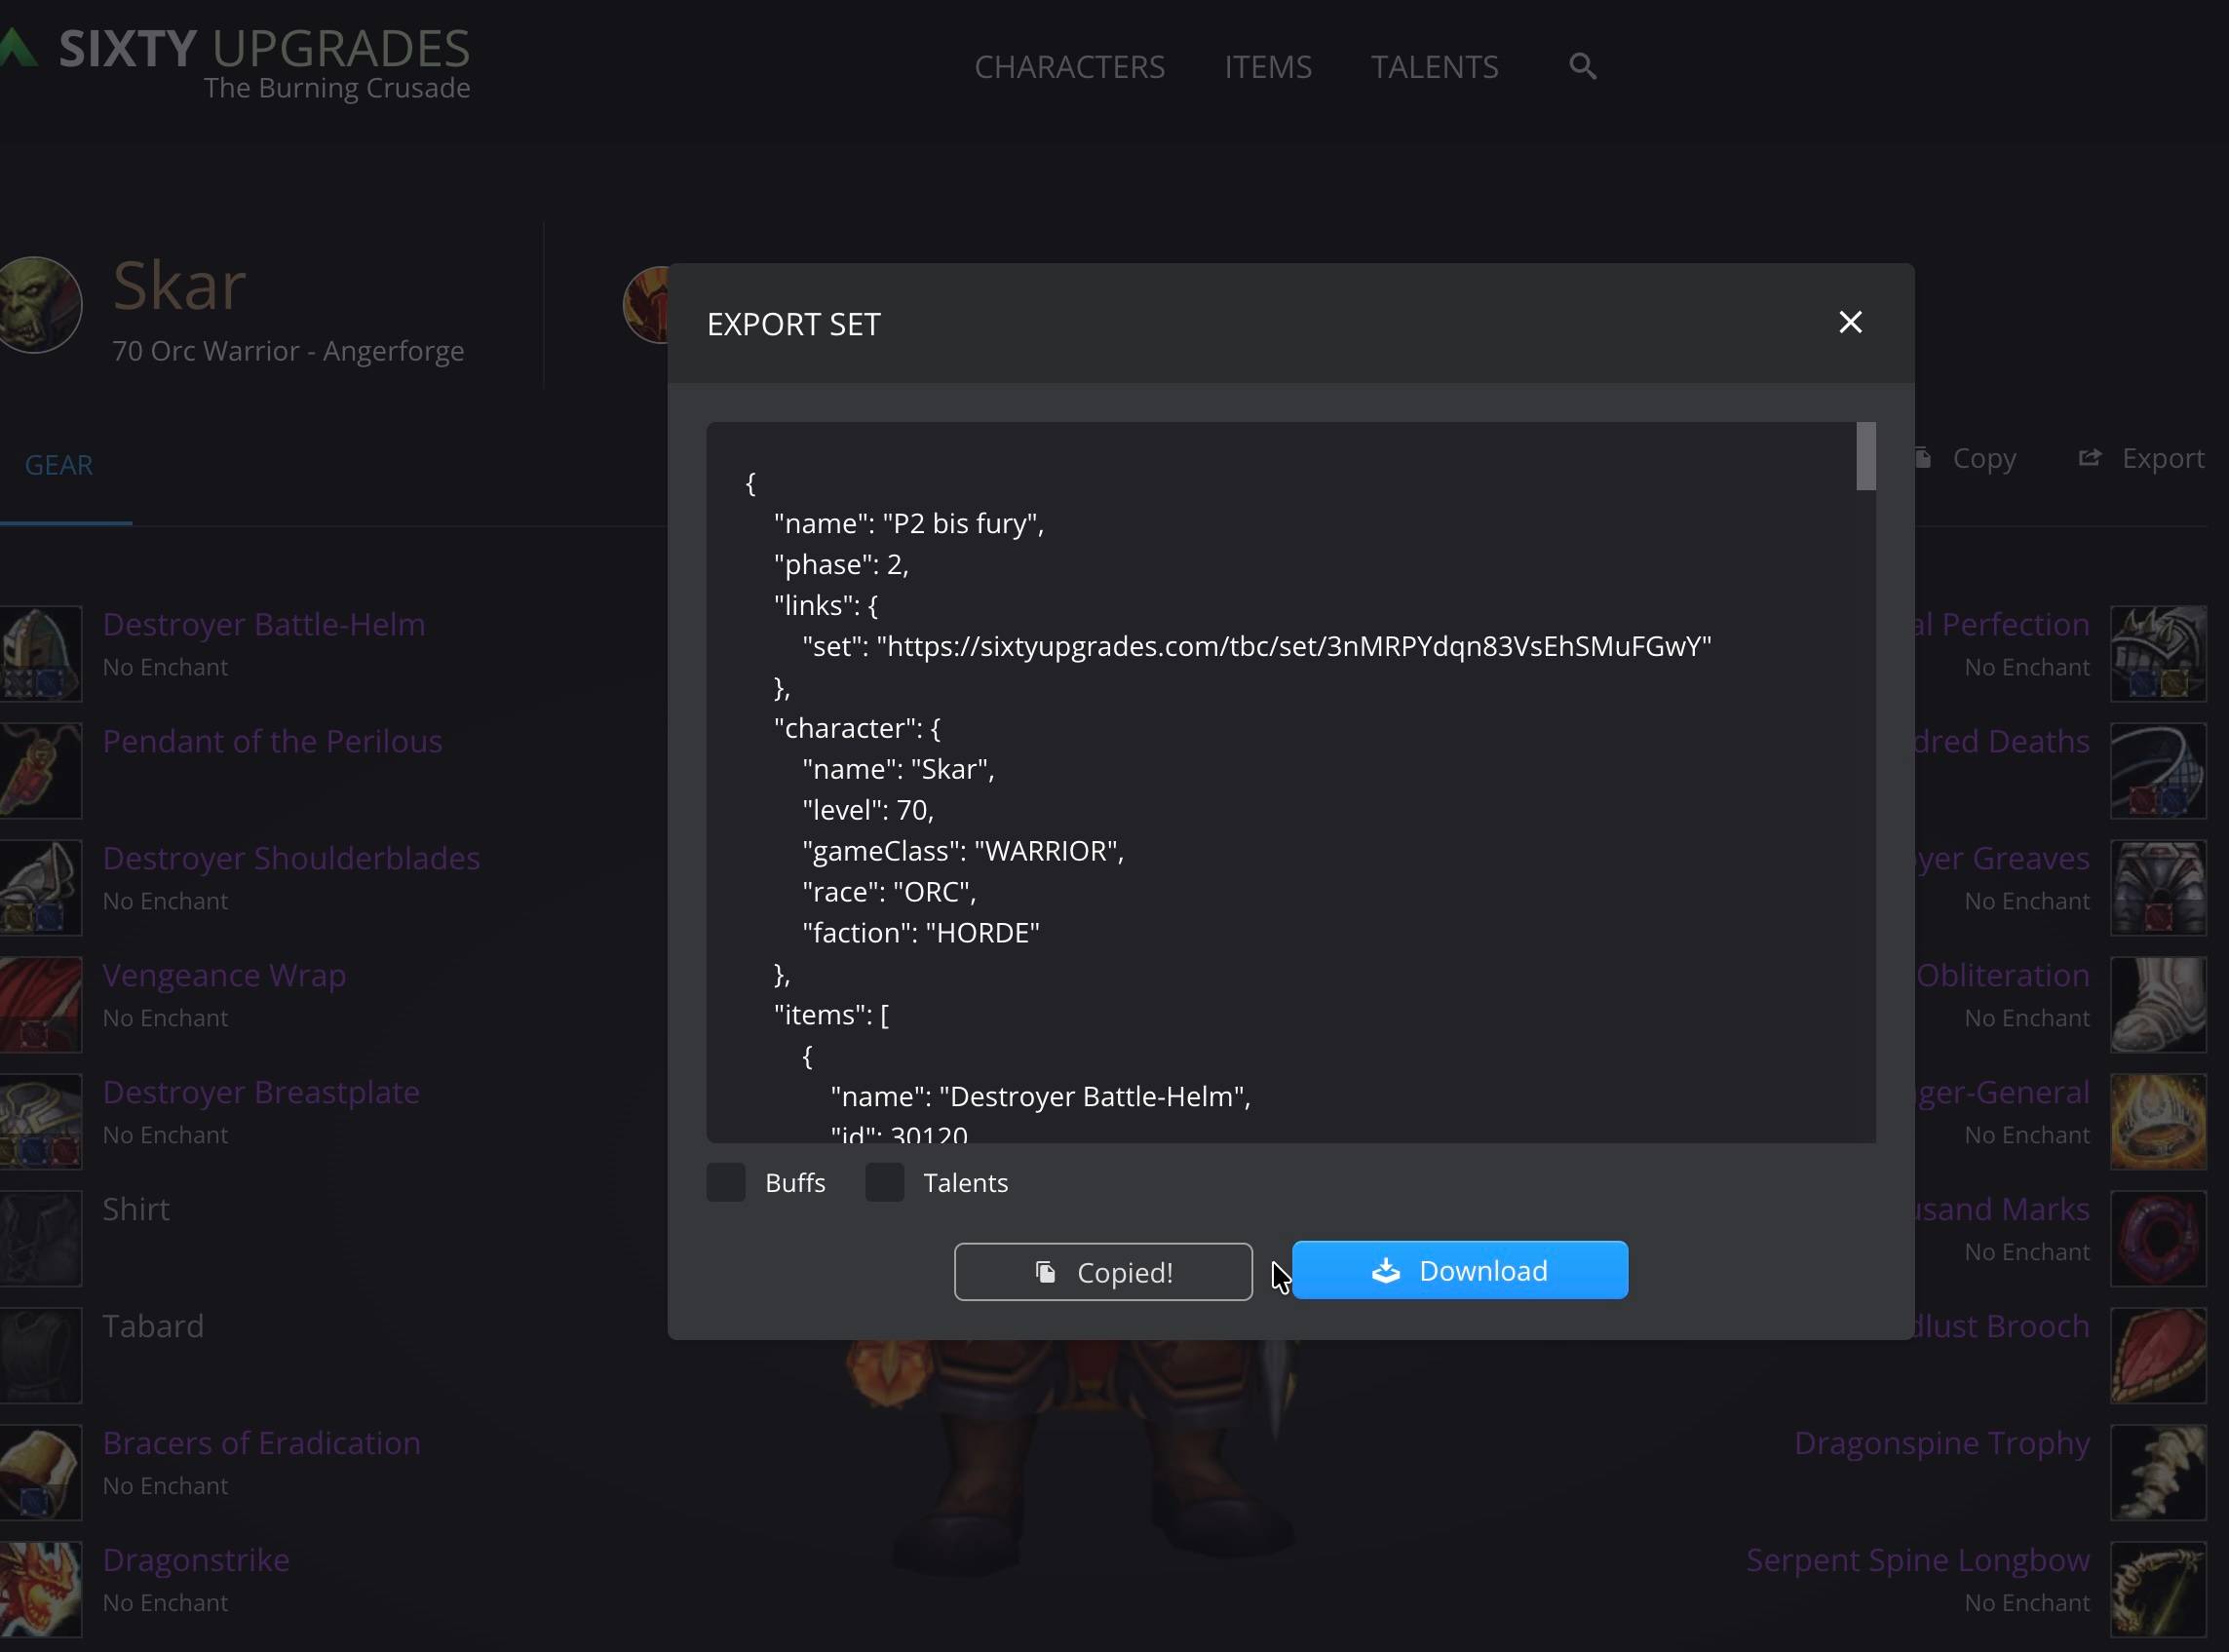Click the empty Tabard slot icon

39,1354
